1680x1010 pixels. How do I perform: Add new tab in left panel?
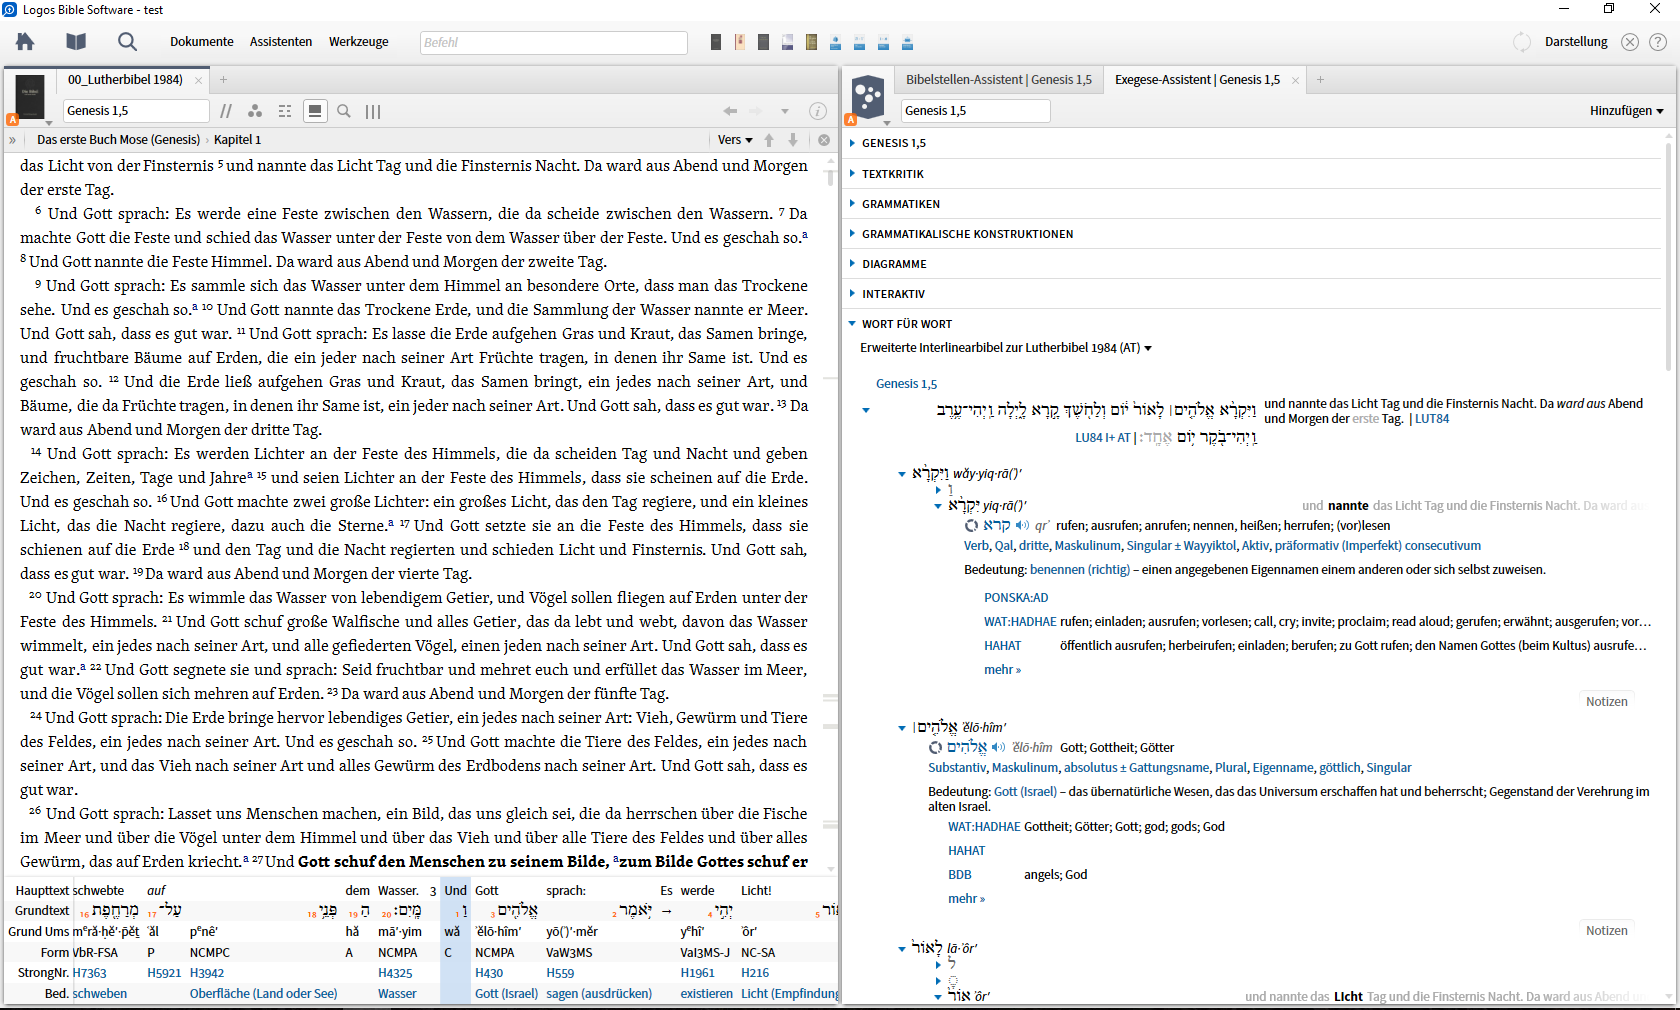tap(223, 80)
